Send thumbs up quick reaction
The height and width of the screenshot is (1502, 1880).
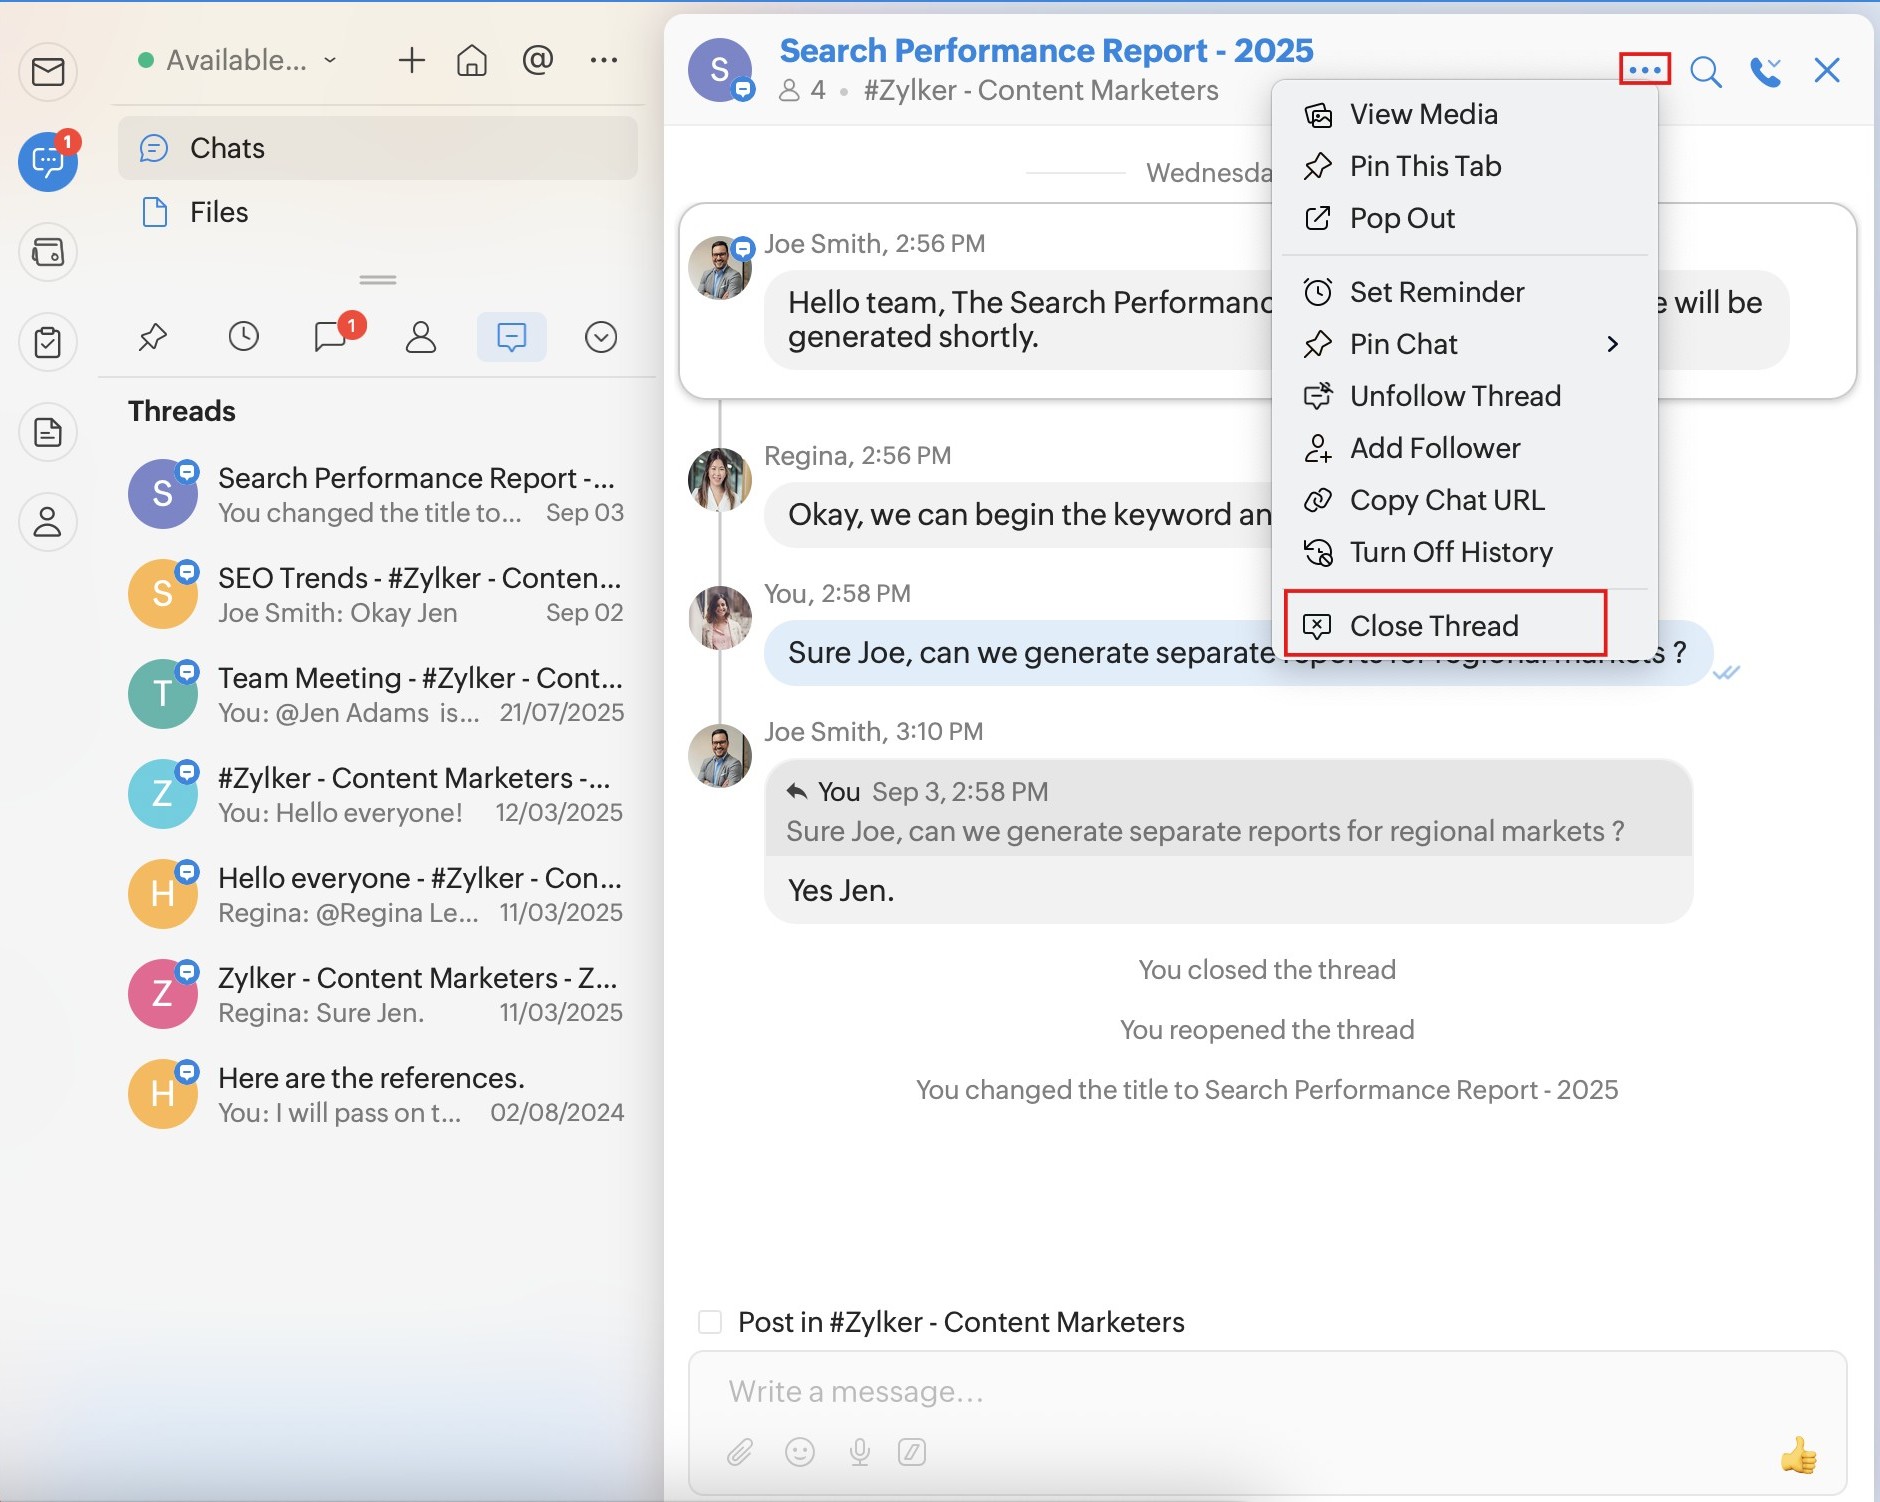point(1798,1455)
